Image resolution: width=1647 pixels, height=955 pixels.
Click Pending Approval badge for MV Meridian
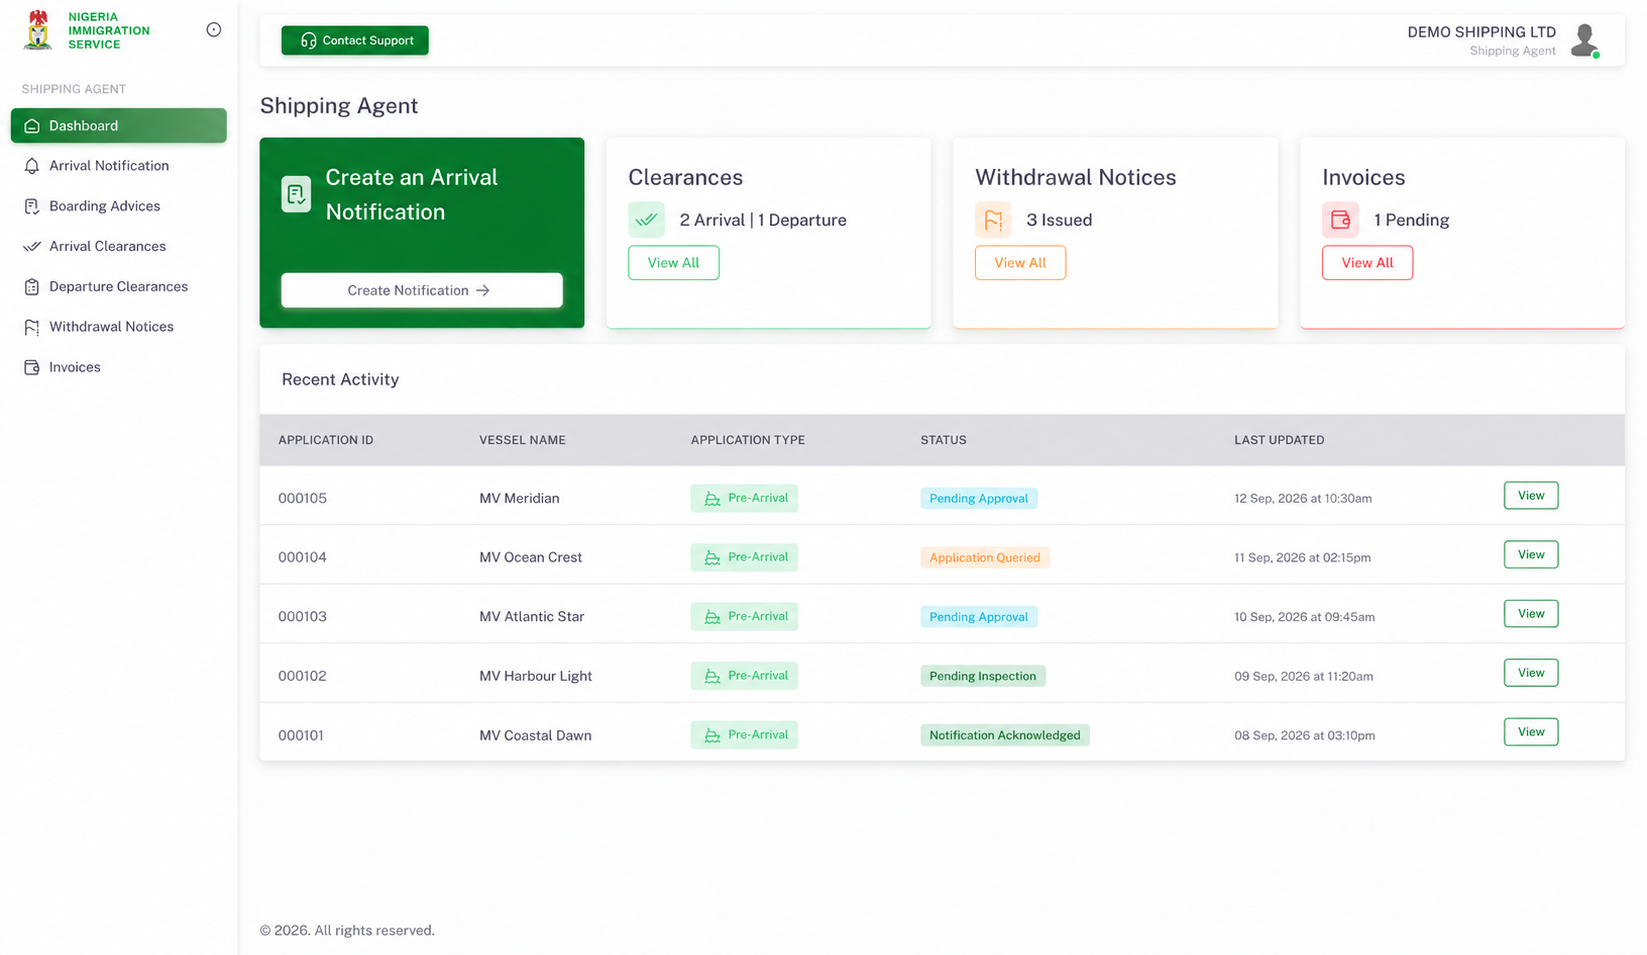click(979, 498)
